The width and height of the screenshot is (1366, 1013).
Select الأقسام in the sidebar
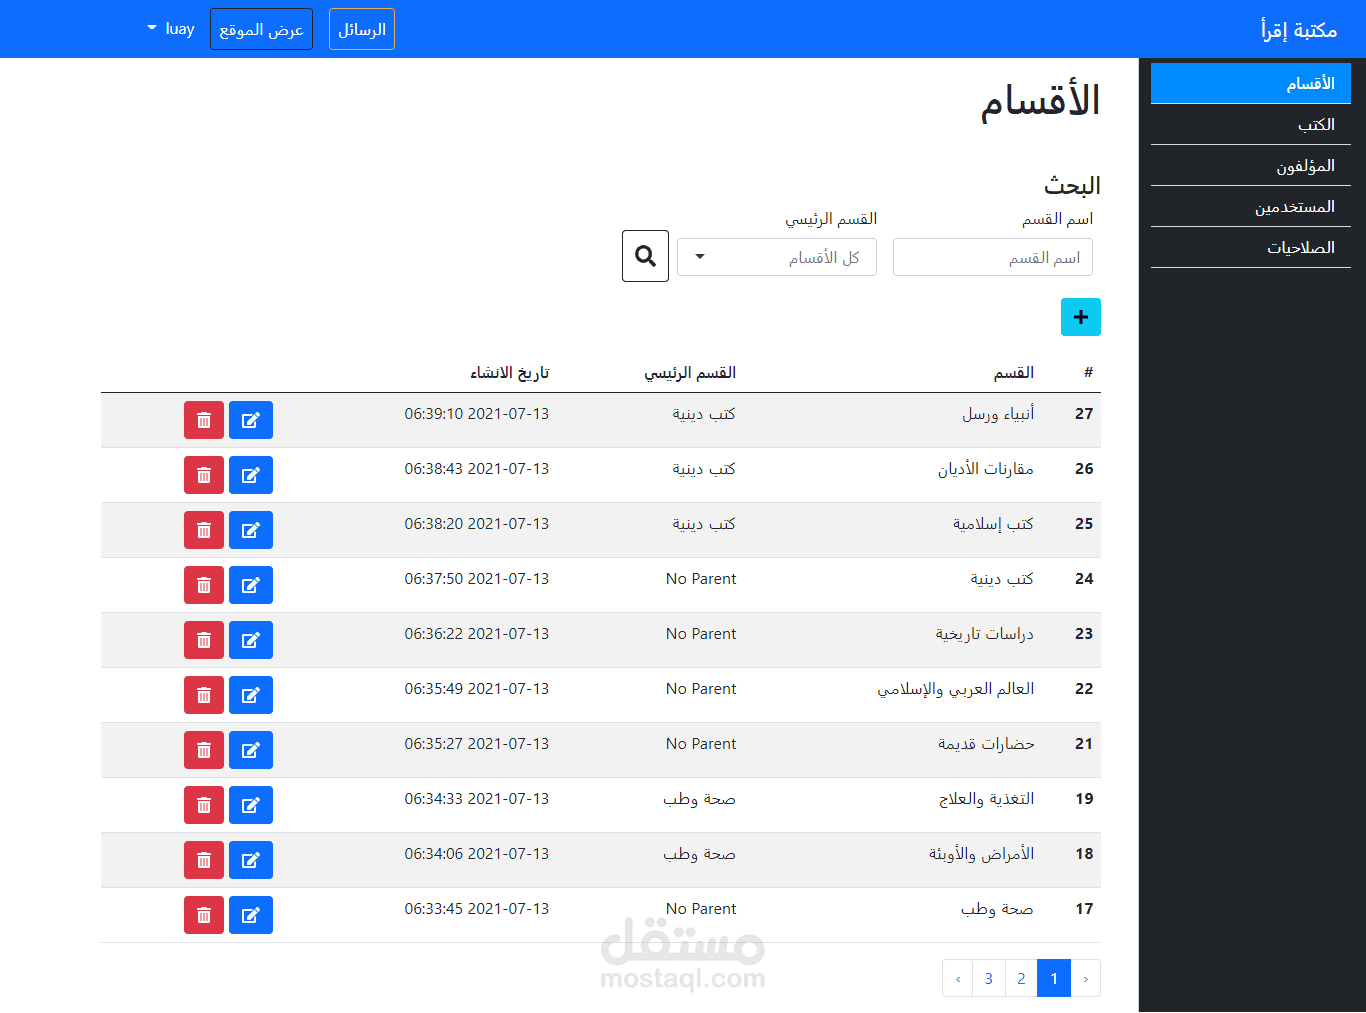click(x=1251, y=83)
